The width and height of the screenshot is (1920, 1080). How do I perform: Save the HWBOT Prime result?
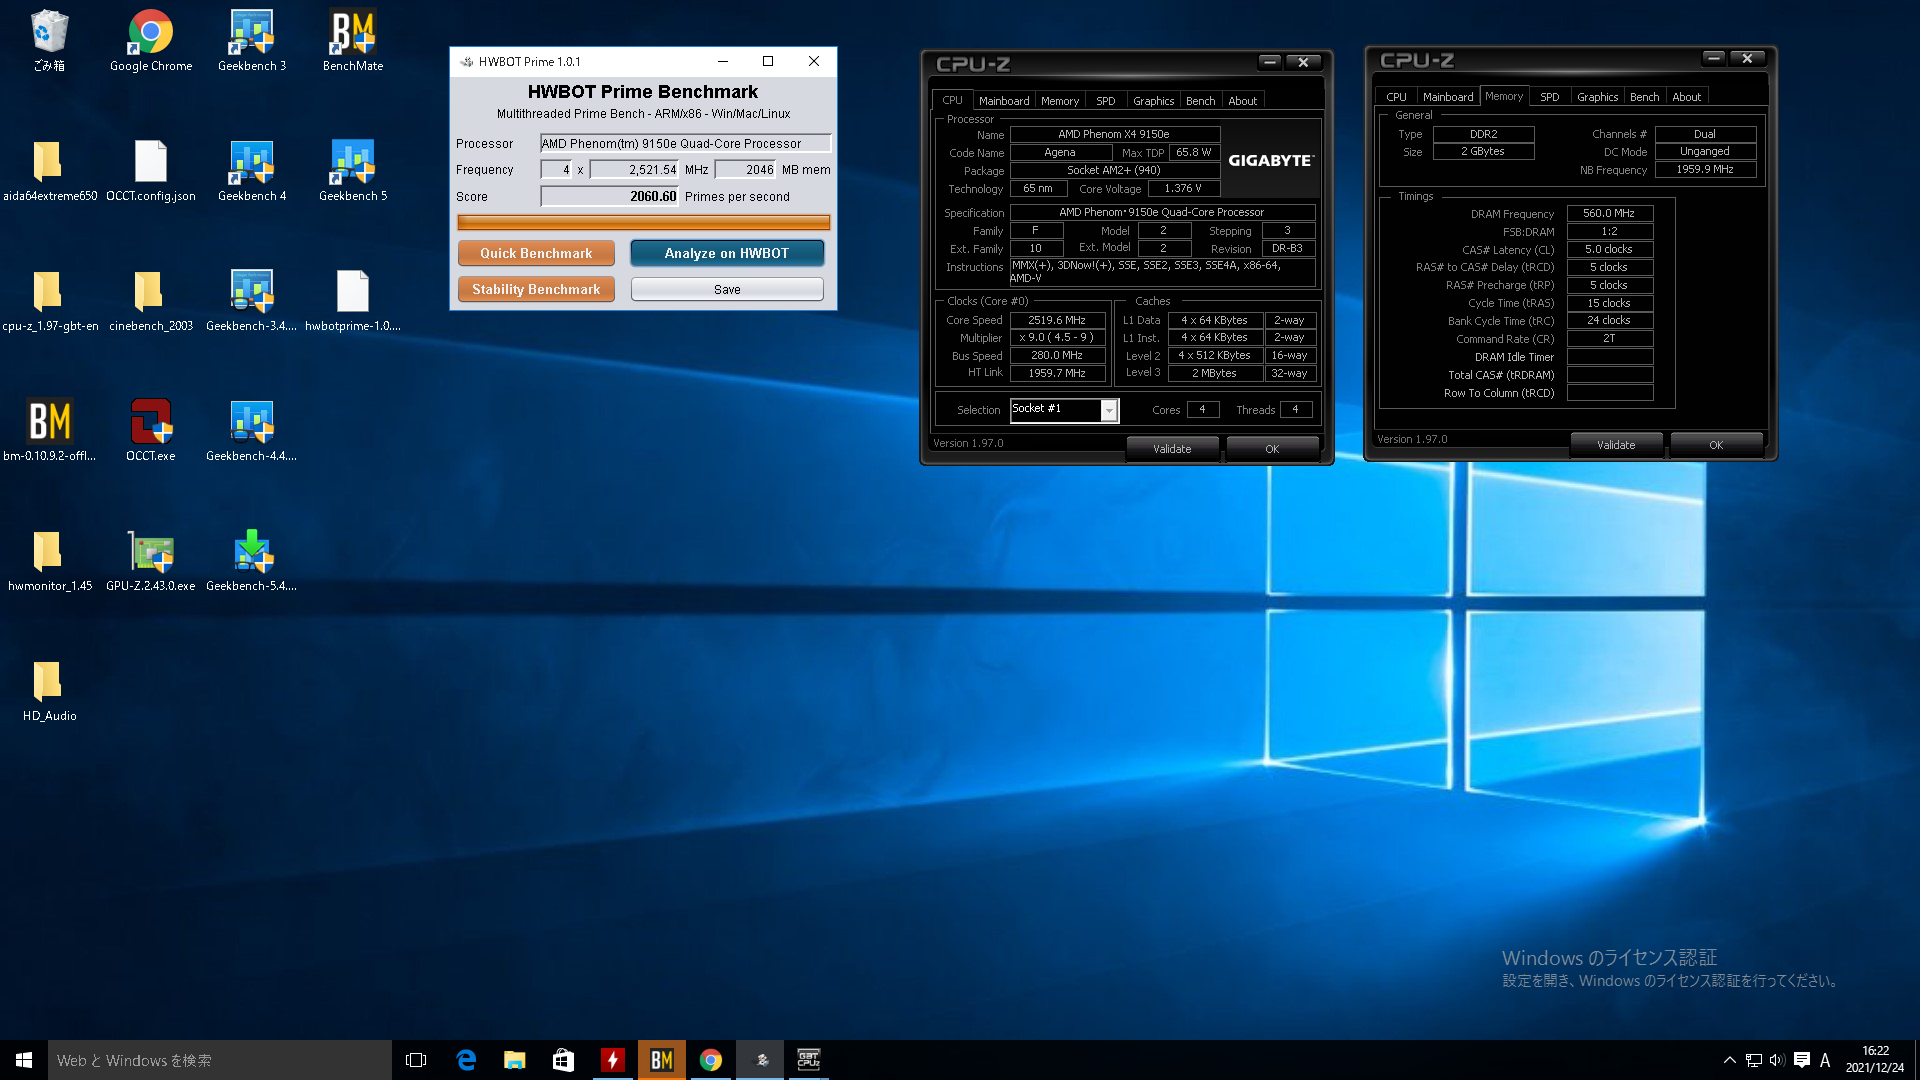(x=727, y=289)
